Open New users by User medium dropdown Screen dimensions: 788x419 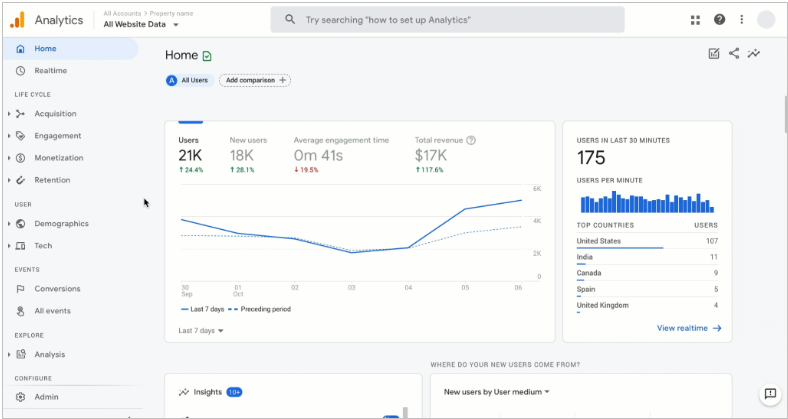click(x=497, y=392)
